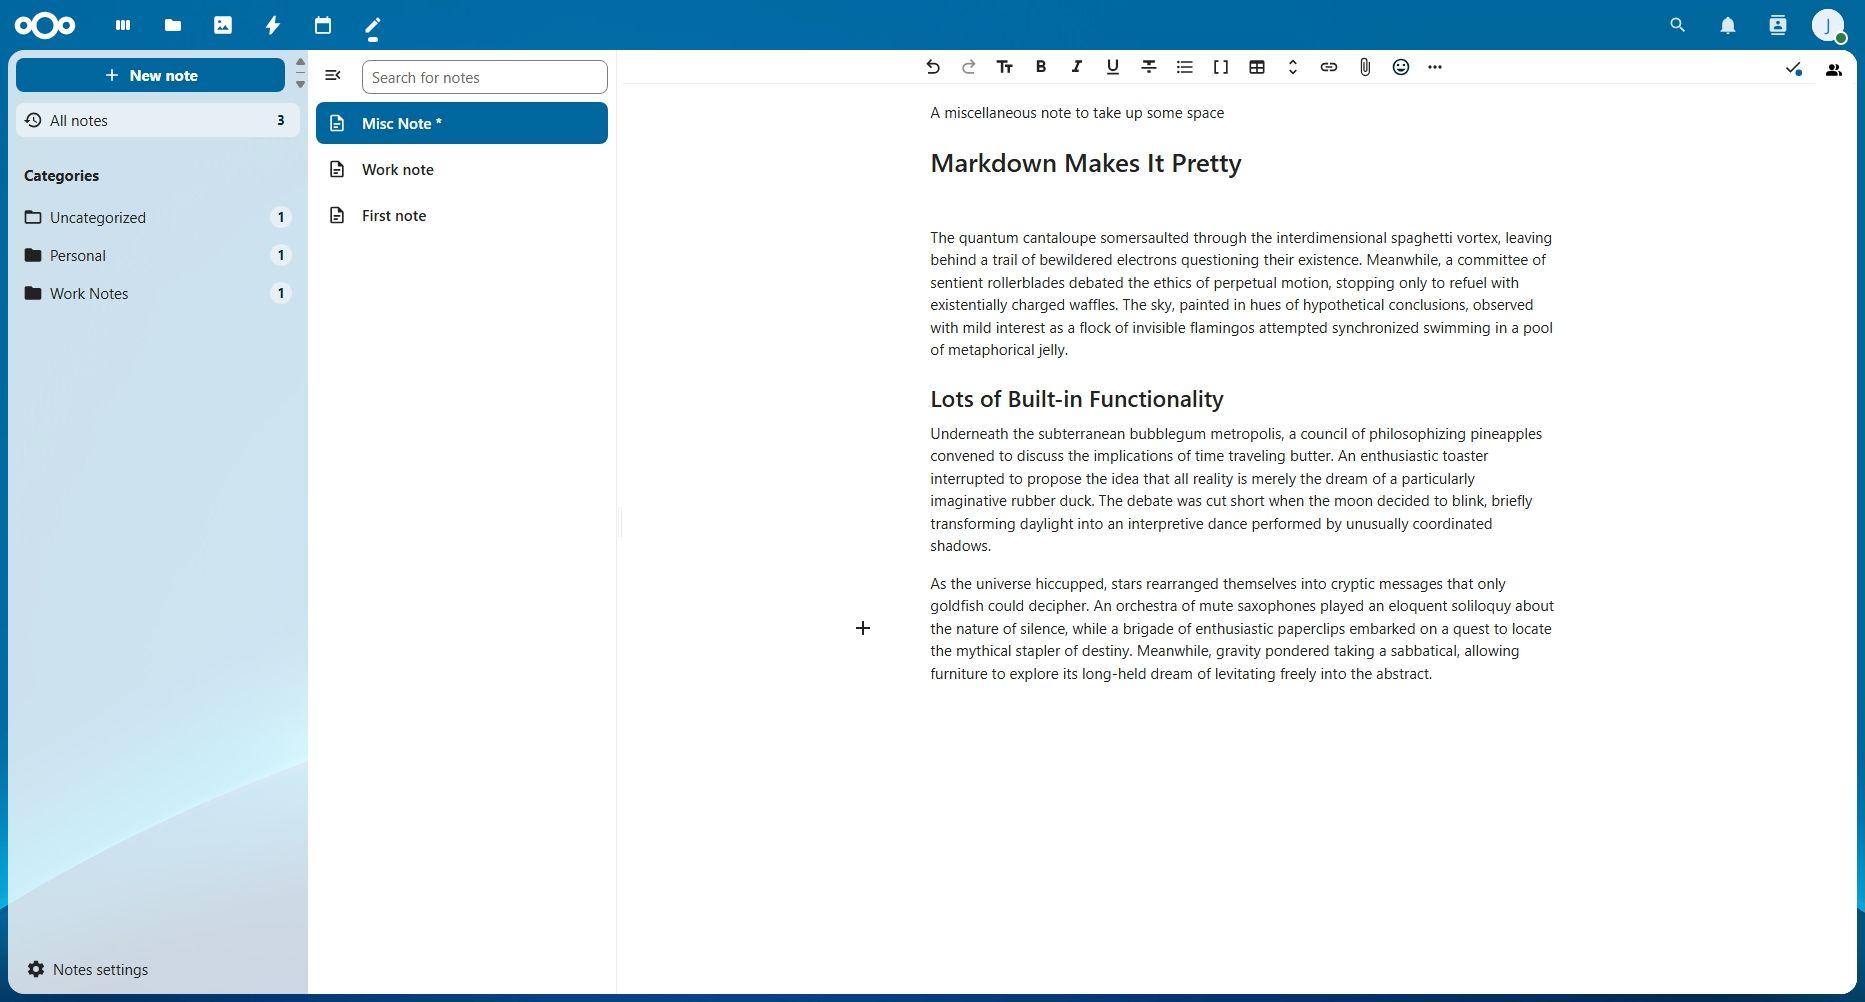Toggle the active users session panel
The height and width of the screenshot is (1002, 1865).
(1833, 71)
